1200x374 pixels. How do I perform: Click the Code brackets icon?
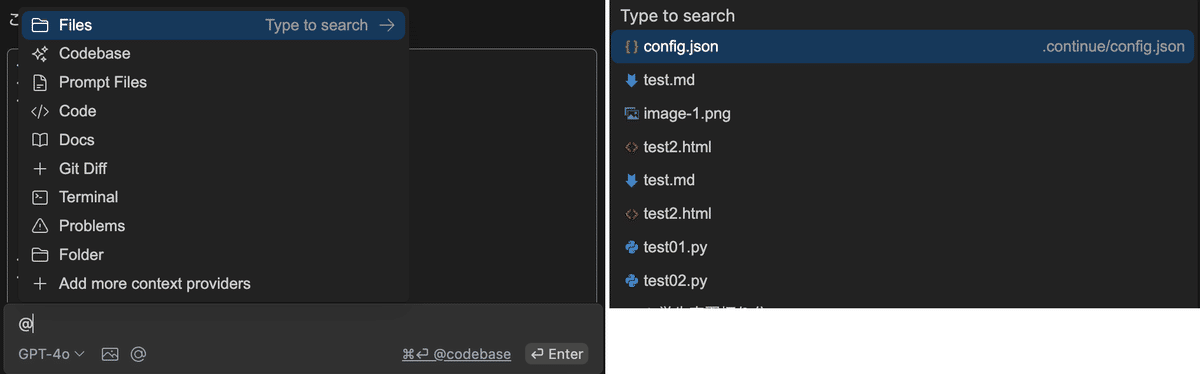40,111
